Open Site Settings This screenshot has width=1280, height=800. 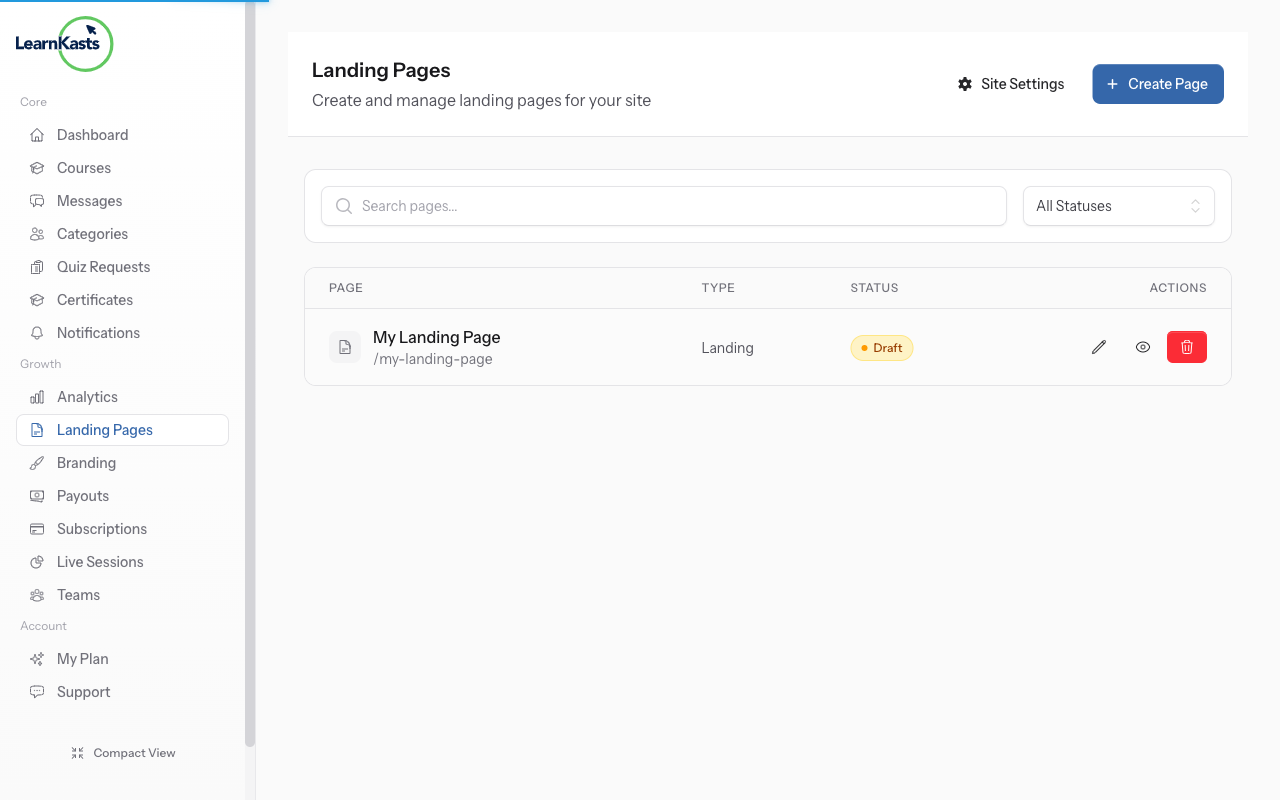click(x=1011, y=84)
